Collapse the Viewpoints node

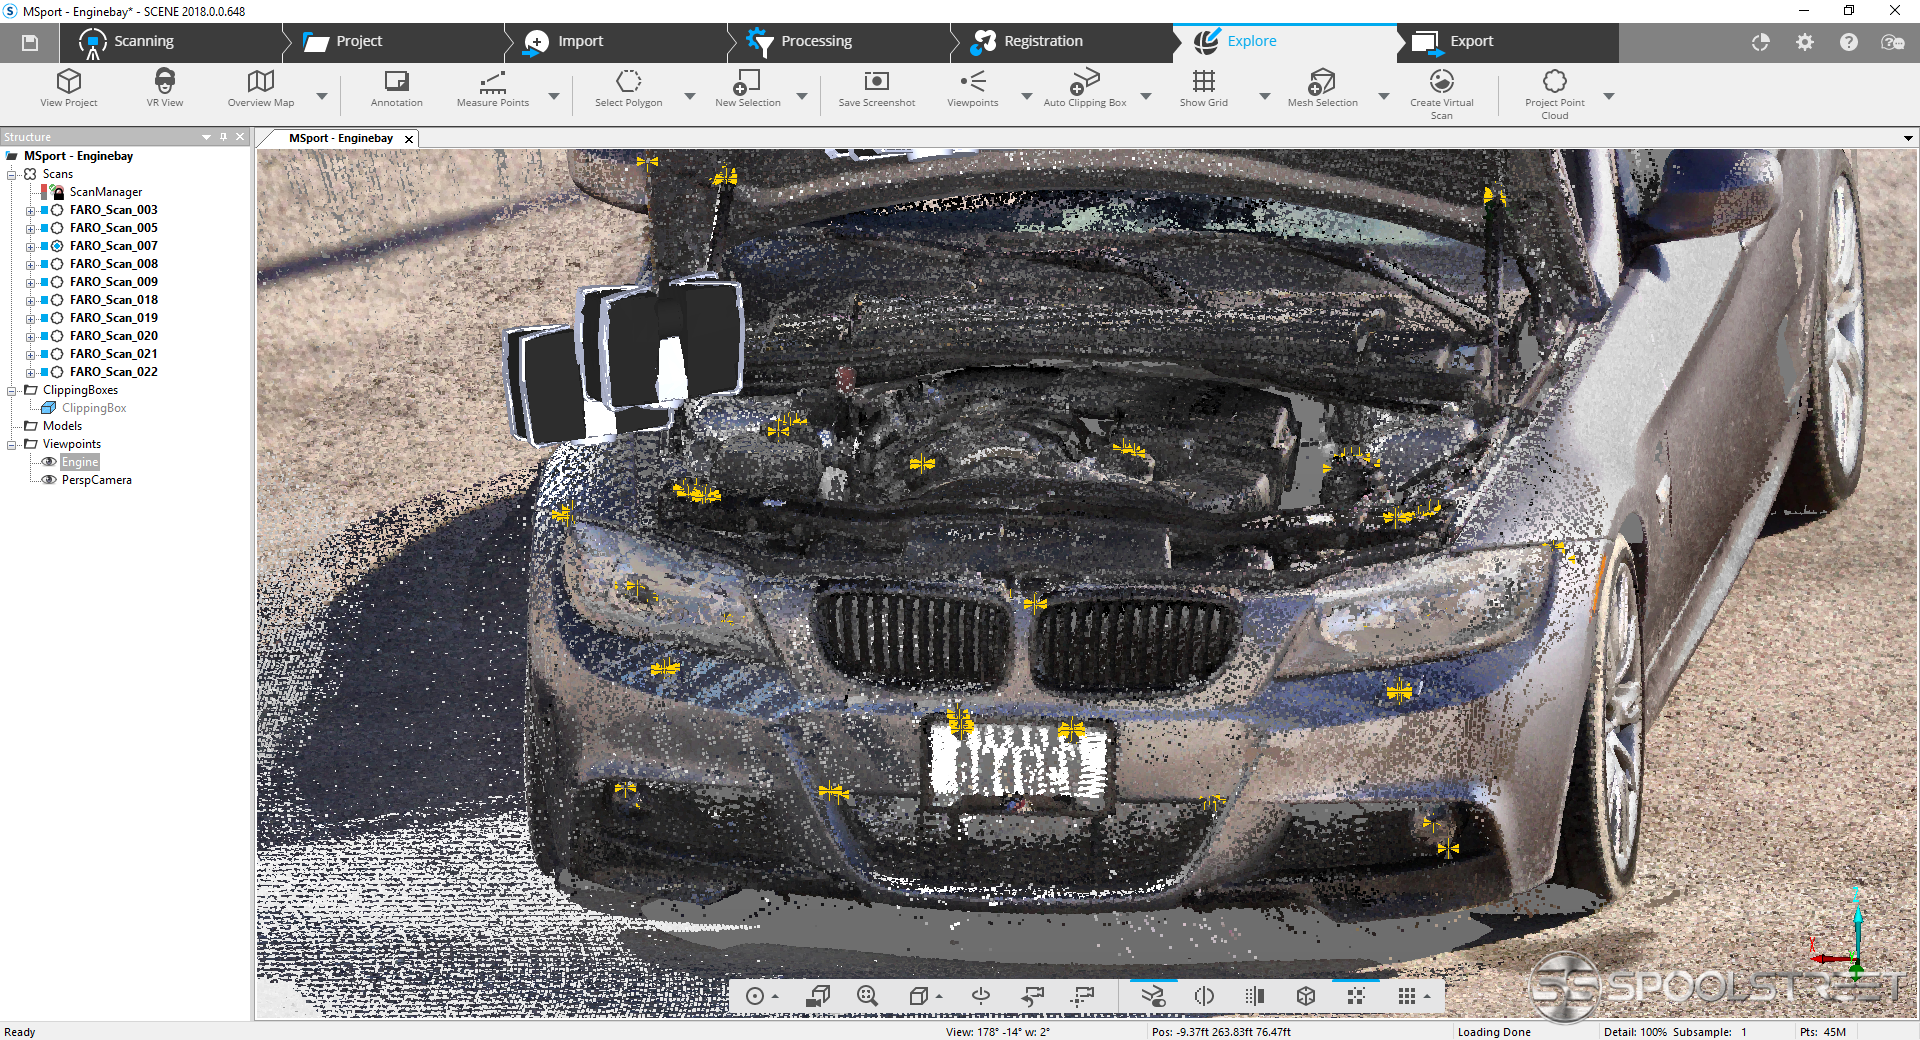pos(12,445)
